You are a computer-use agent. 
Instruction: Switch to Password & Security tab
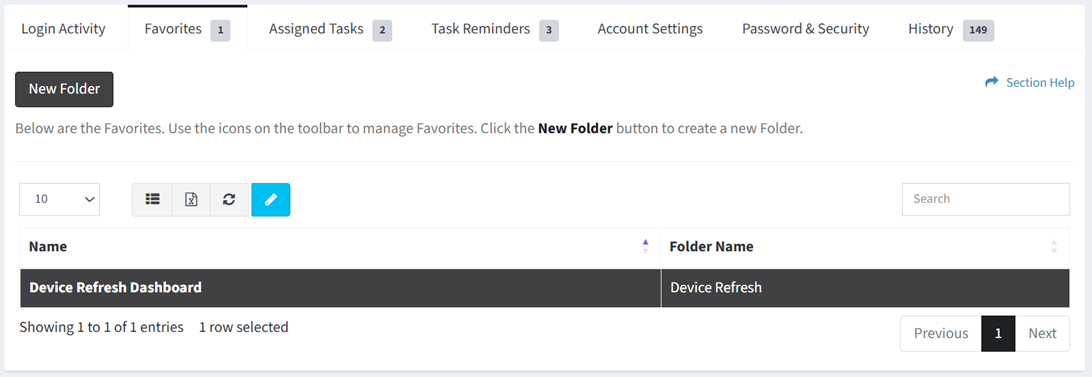pos(805,29)
